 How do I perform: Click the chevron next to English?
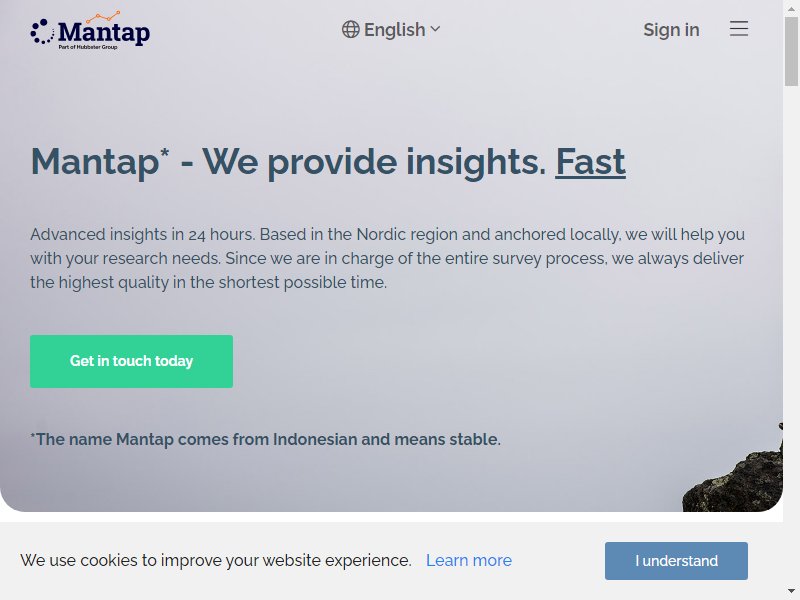click(x=435, y=29)
